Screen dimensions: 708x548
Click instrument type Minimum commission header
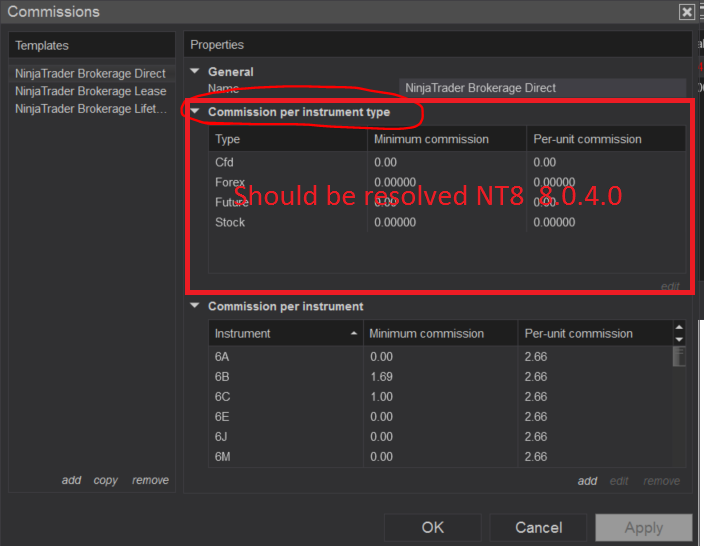click(x=447, y=139)
